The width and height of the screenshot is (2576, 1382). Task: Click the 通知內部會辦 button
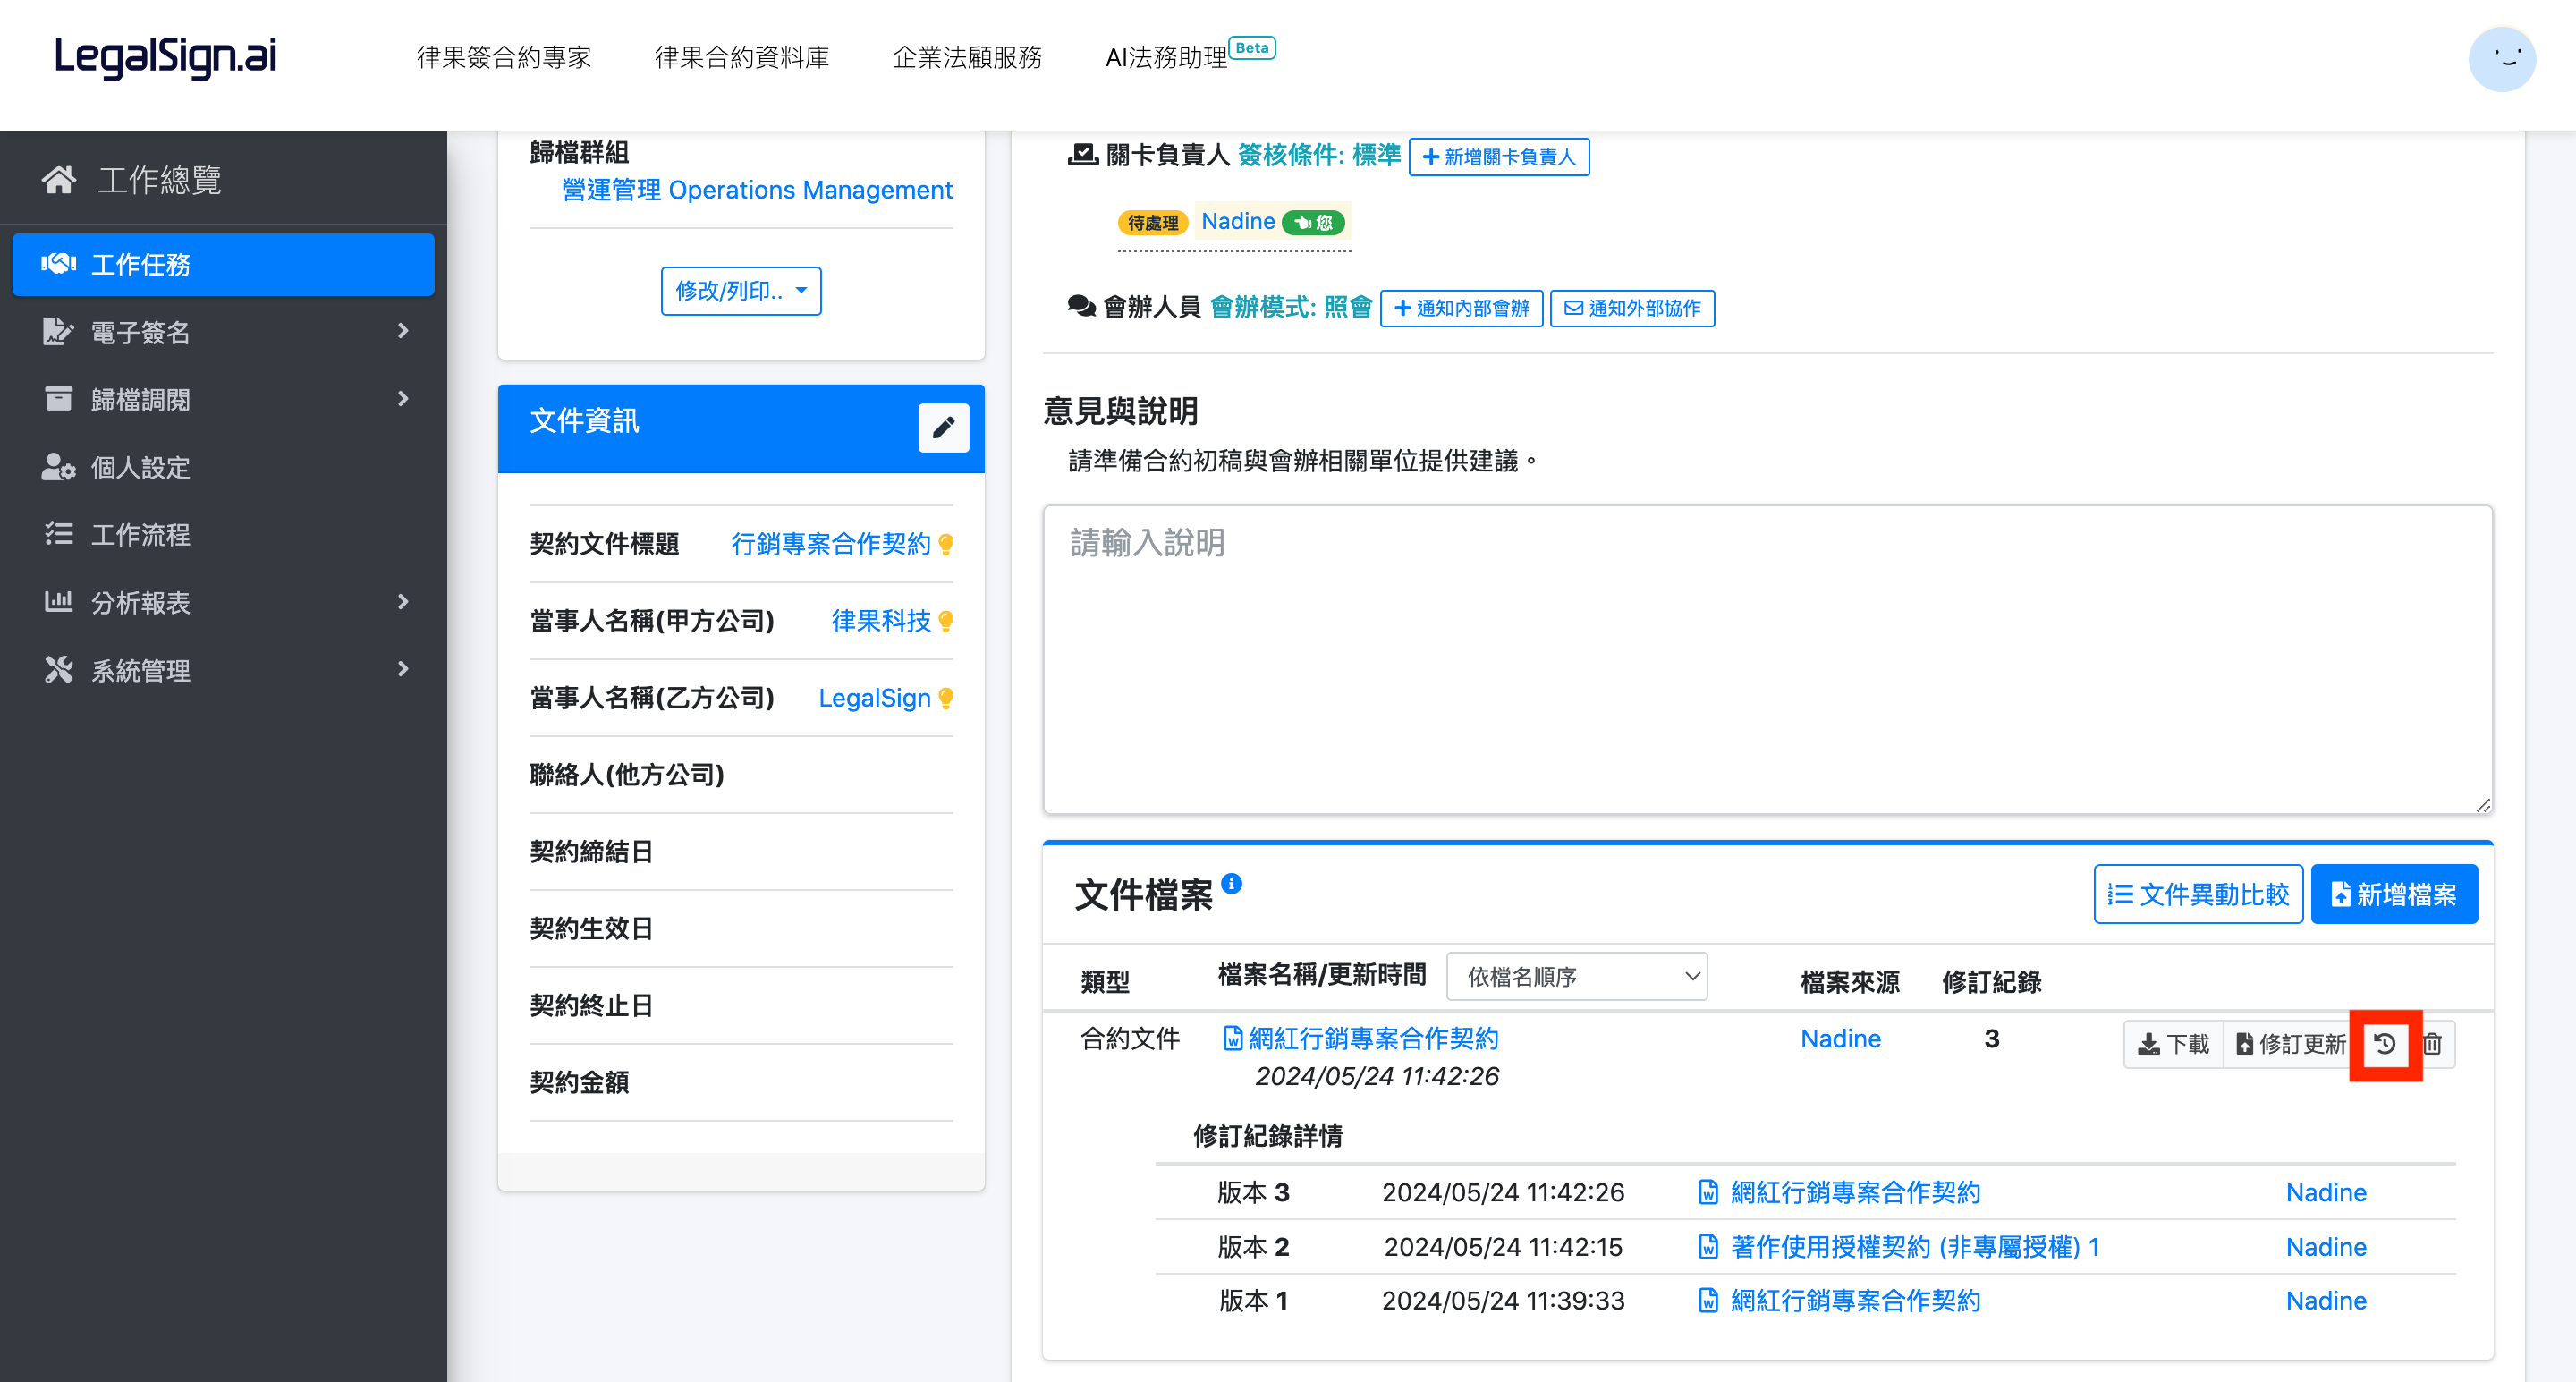[1461, 308]
